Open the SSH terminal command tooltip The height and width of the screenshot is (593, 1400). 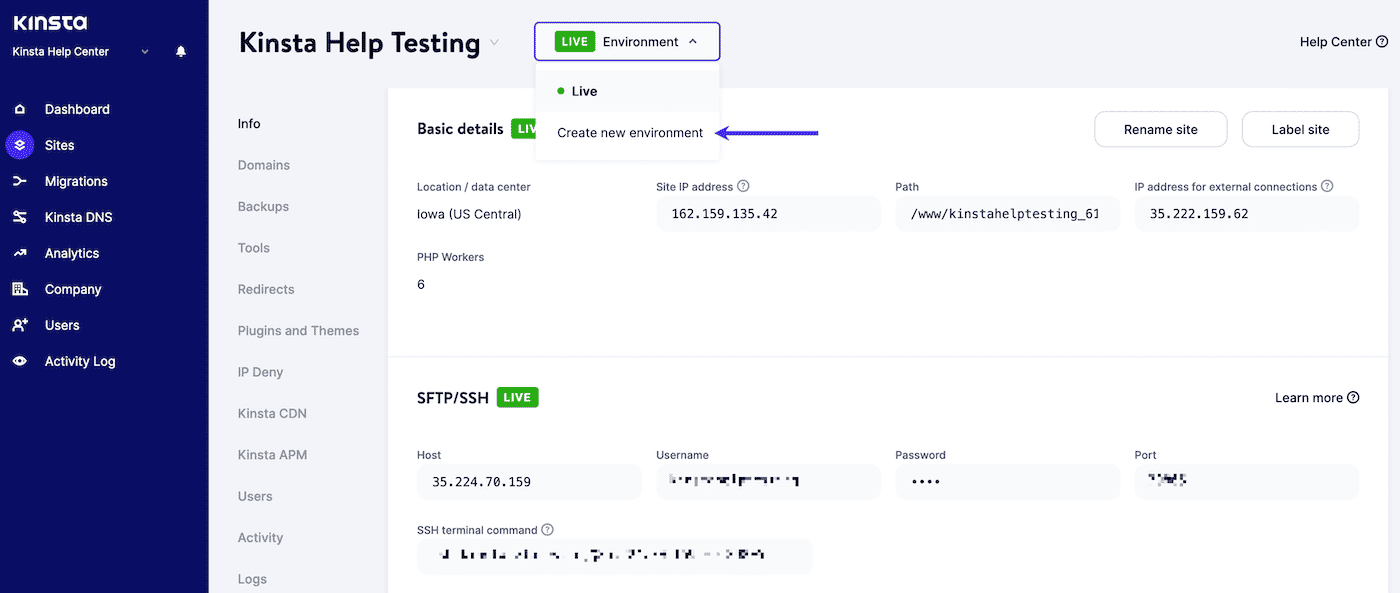(546, 530)
